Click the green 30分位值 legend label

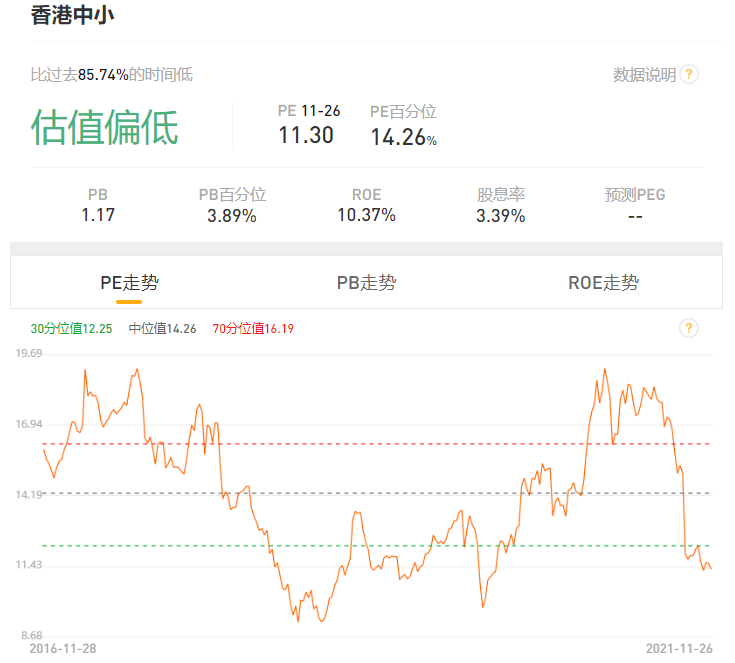pos(71,328)
